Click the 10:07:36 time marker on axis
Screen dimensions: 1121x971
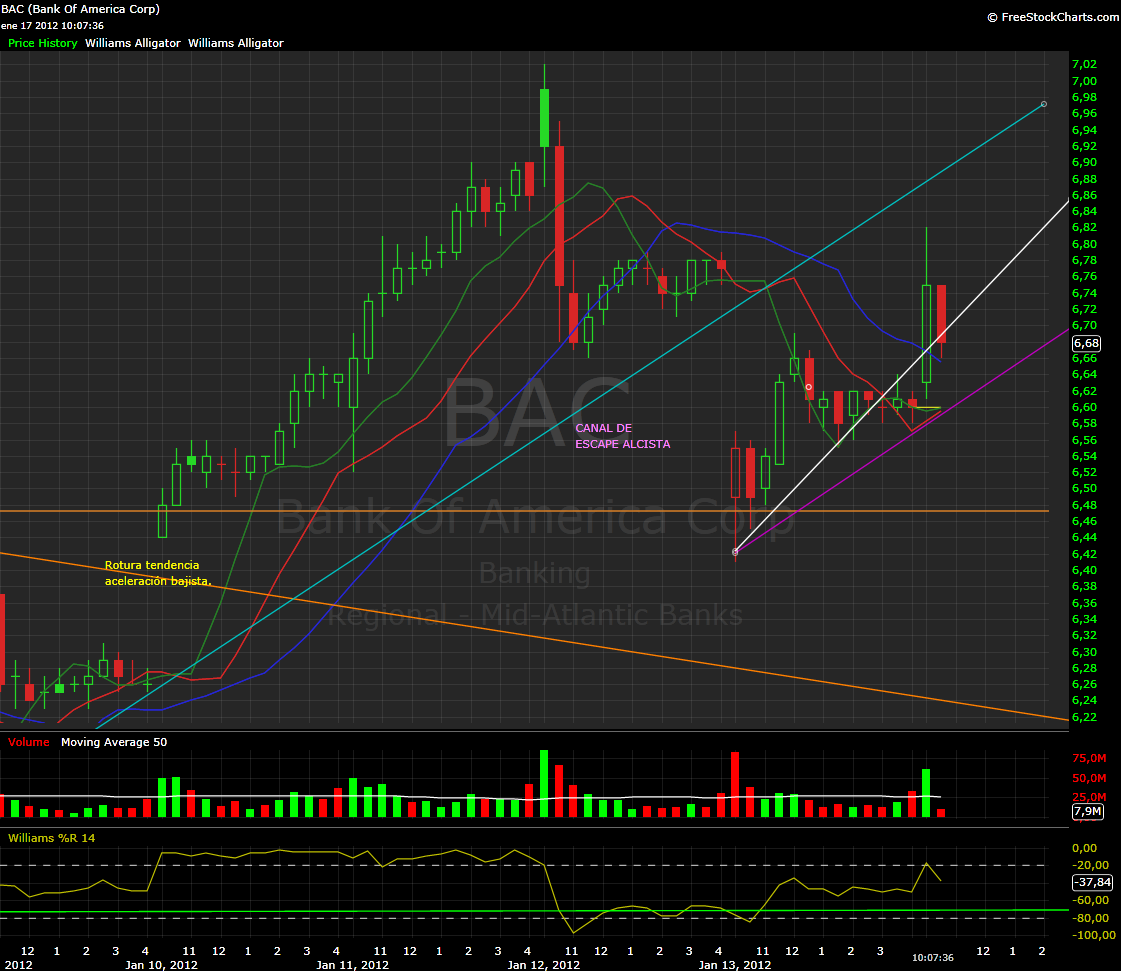click(933, 957)
